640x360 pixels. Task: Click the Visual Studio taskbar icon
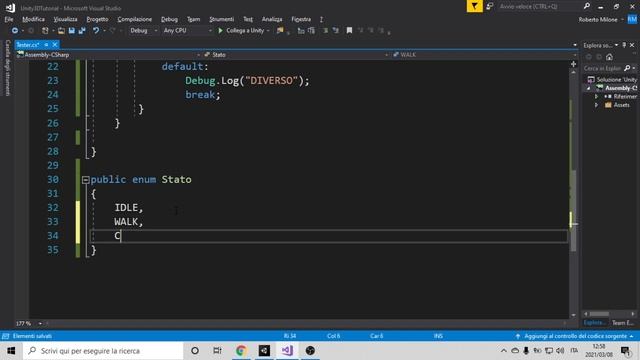(287, 351)
